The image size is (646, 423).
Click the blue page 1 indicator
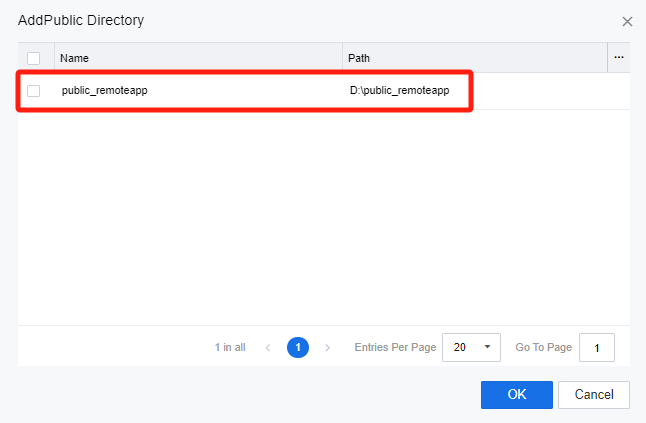point(297,348)
